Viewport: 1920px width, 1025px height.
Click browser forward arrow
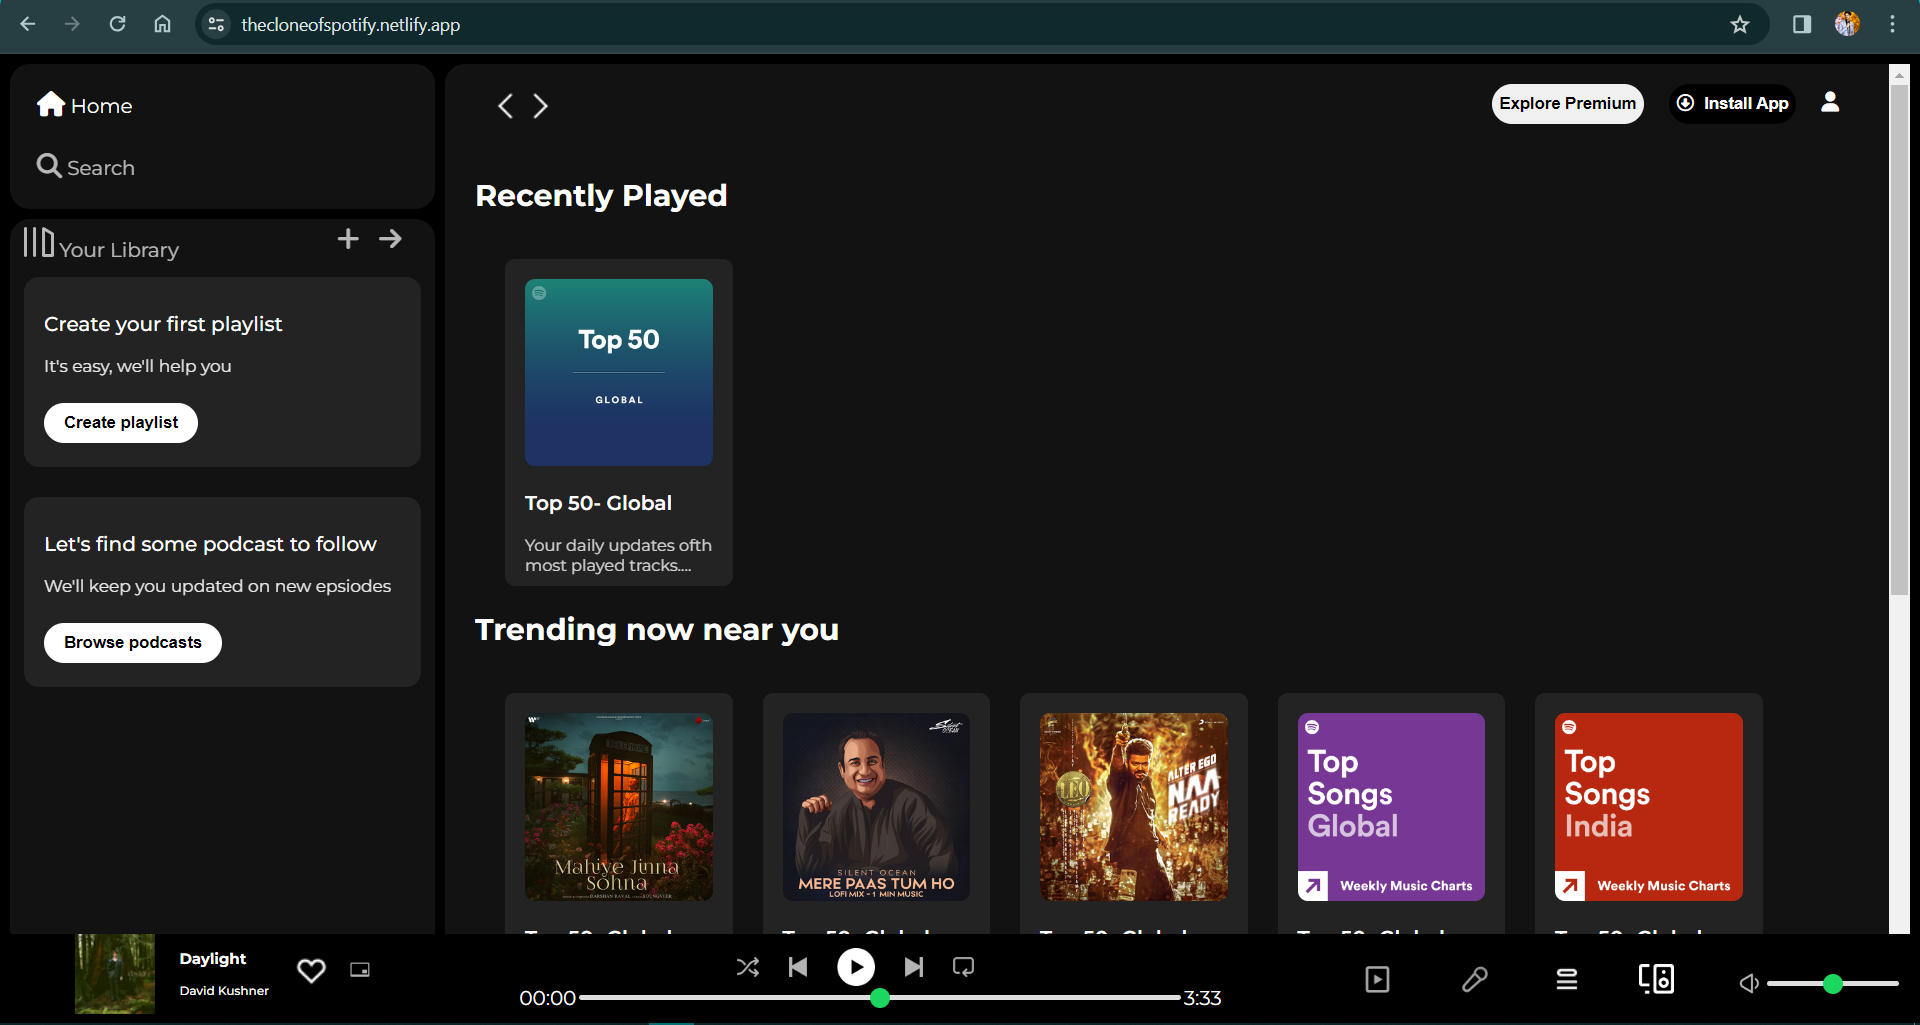[x=72, y=24]
